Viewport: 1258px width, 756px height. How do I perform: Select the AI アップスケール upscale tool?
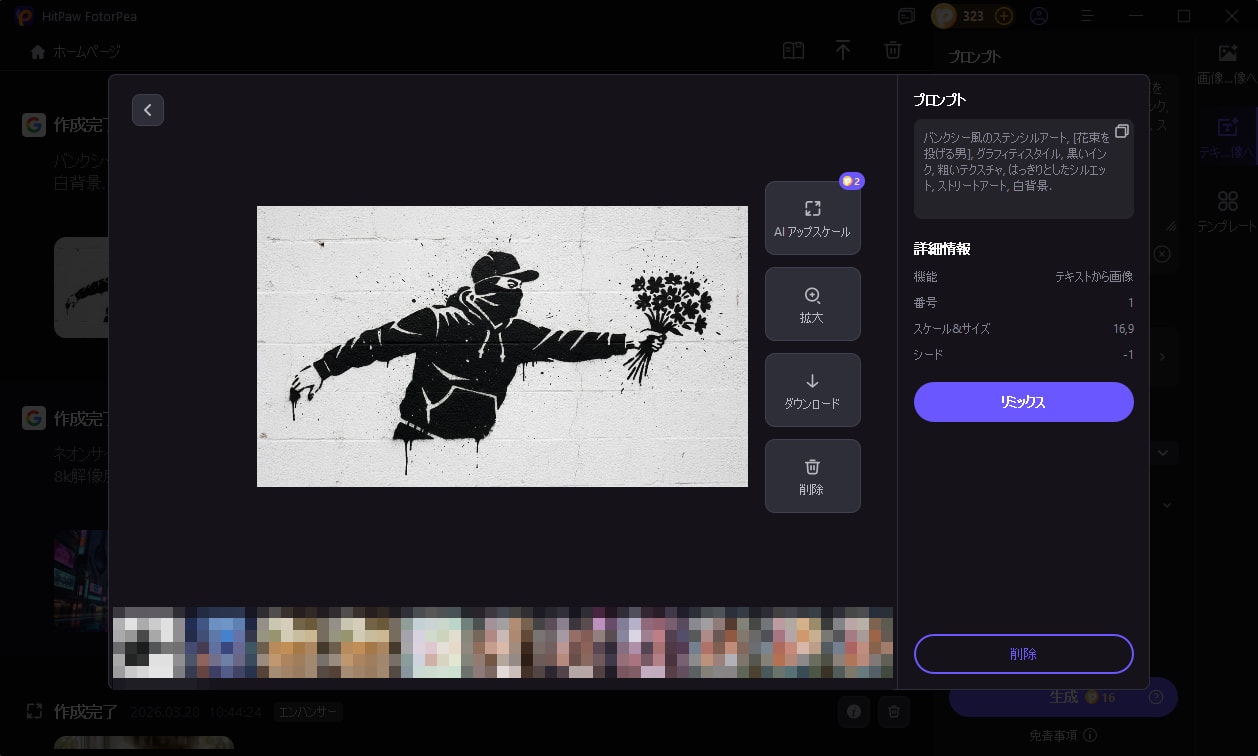tap(812, 217)
